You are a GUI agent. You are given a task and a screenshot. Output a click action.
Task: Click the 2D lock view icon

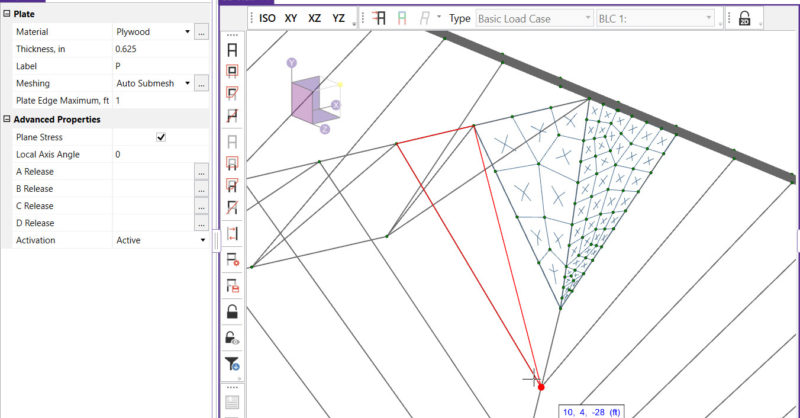tap(744, 18)
